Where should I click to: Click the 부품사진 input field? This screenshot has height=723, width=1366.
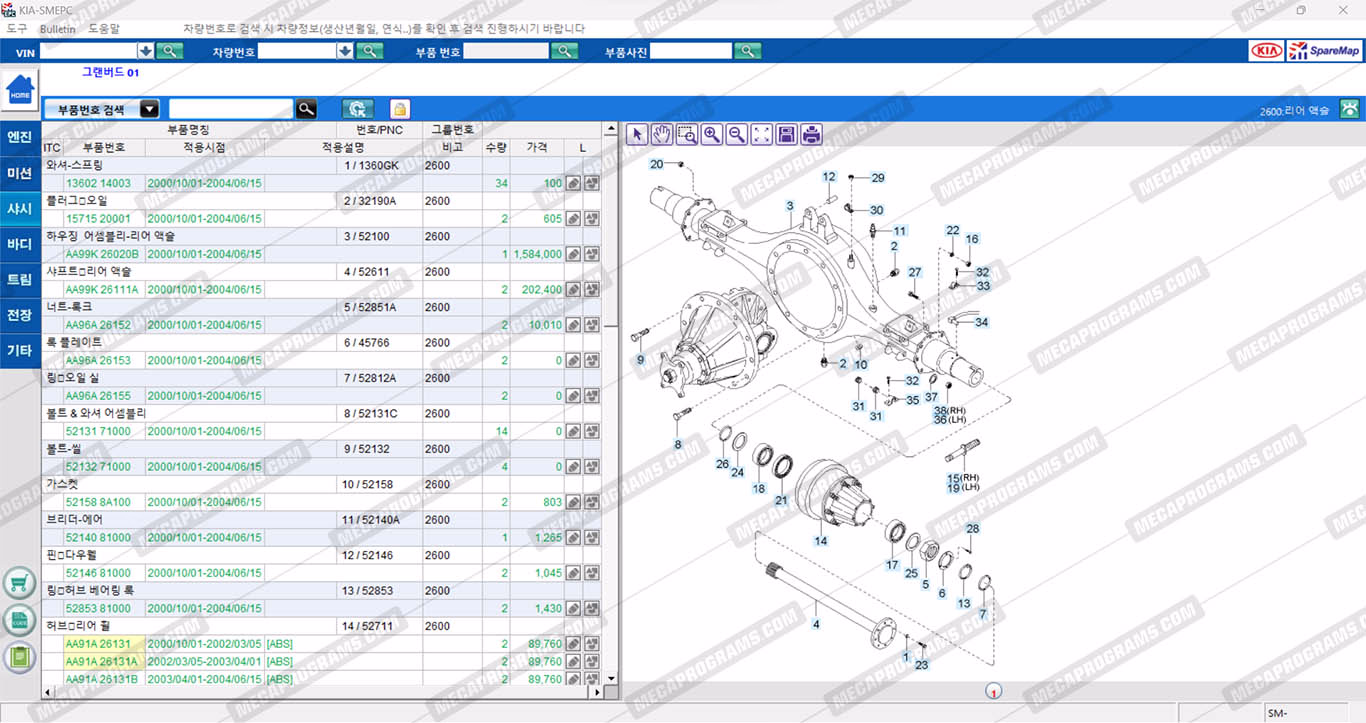(x=690, y=51)
